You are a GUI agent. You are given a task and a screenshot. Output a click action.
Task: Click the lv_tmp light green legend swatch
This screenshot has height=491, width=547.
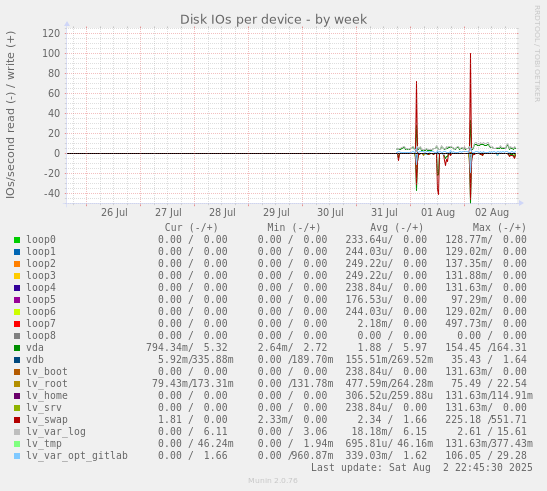coord(17,444)
